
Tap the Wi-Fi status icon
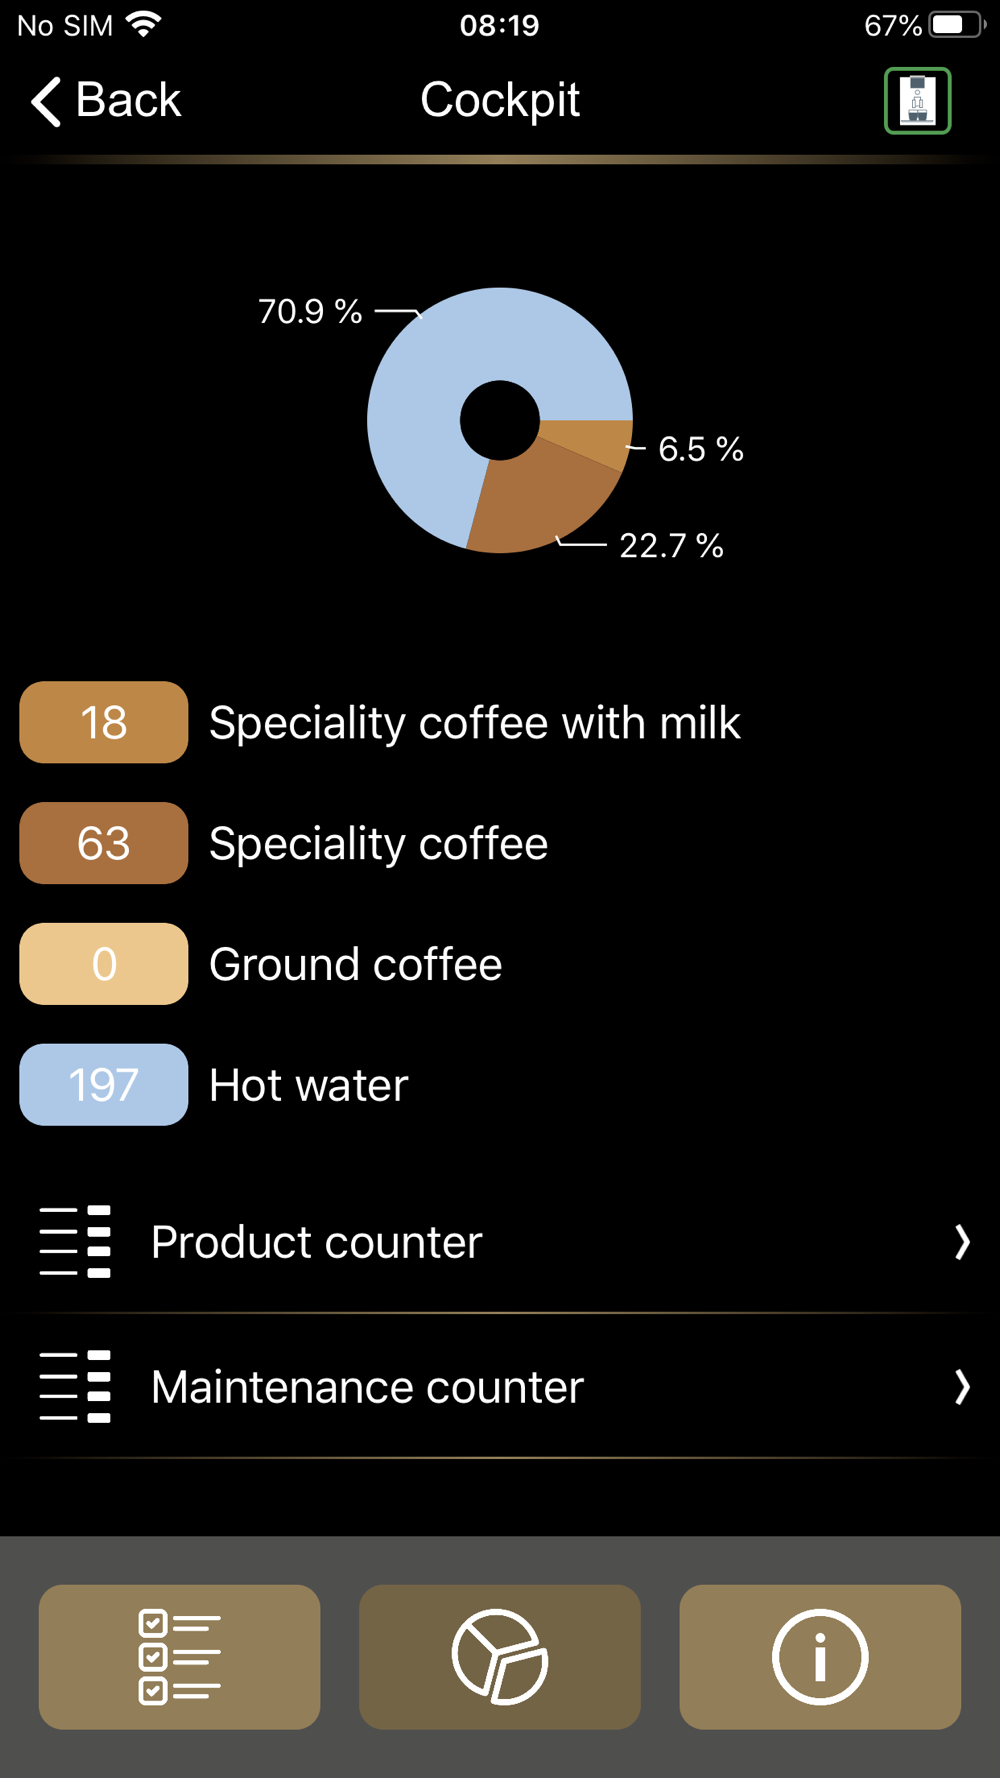(x=145, y=24)
